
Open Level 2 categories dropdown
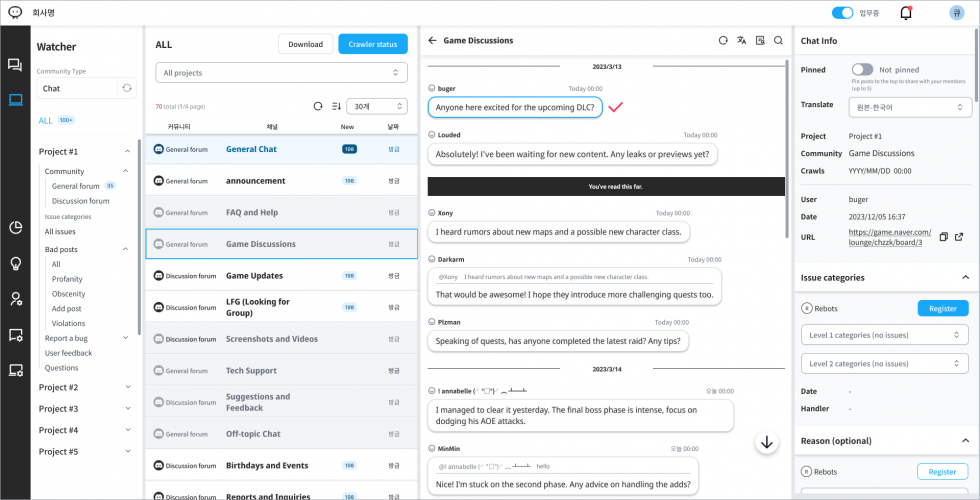coord(885,363)
